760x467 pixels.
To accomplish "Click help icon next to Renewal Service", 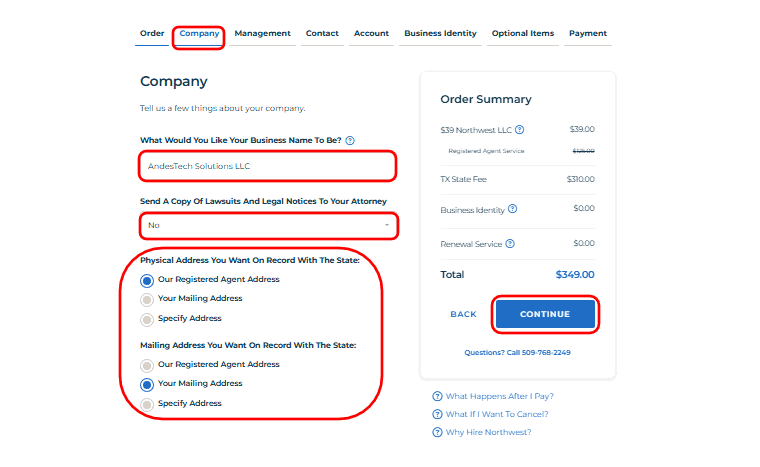I will point(510,243).
